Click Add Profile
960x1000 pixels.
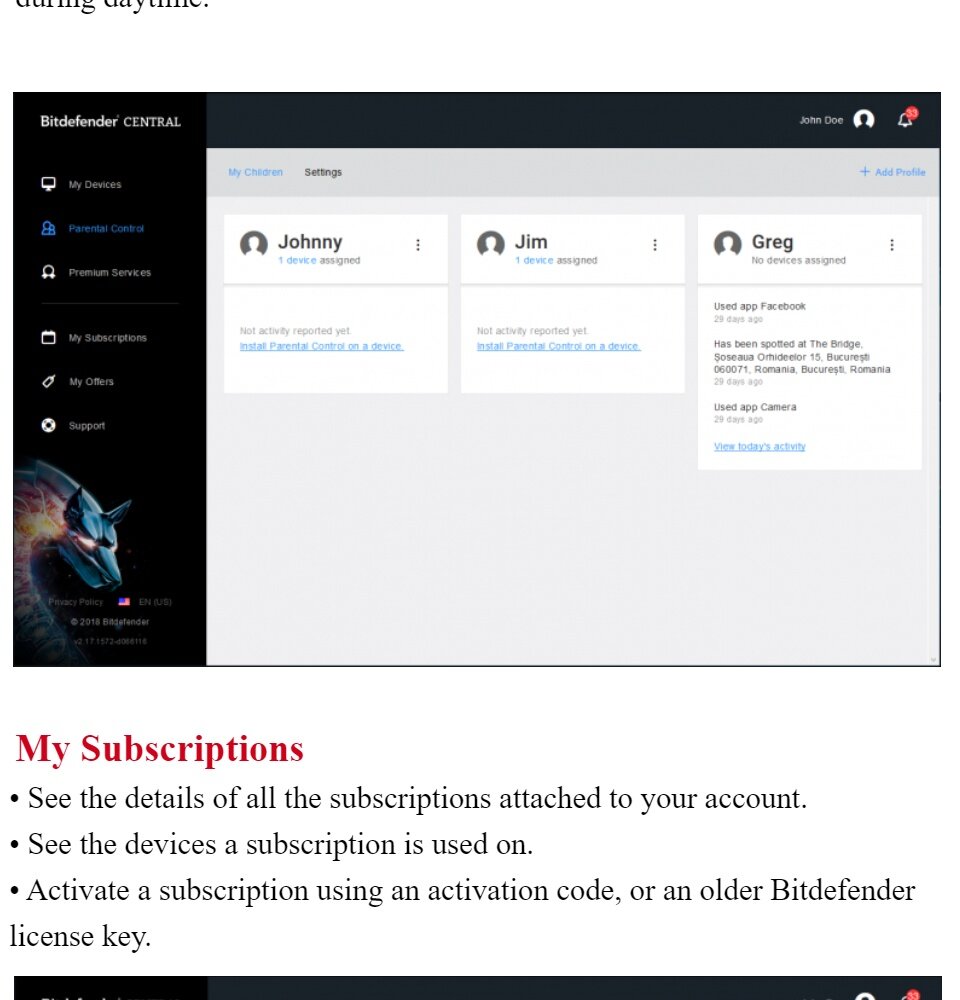(x=892, y=172)
